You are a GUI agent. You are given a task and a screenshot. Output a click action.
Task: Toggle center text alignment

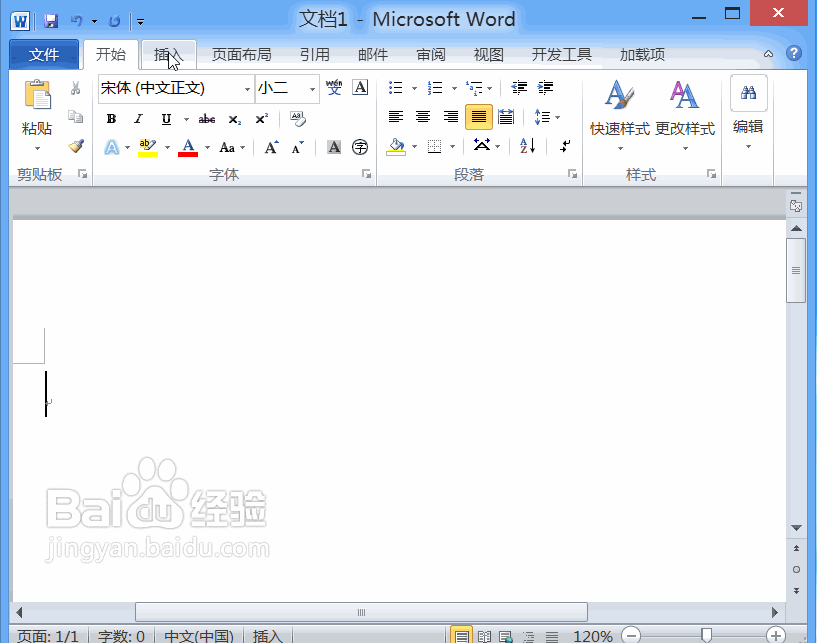point(423,117)
